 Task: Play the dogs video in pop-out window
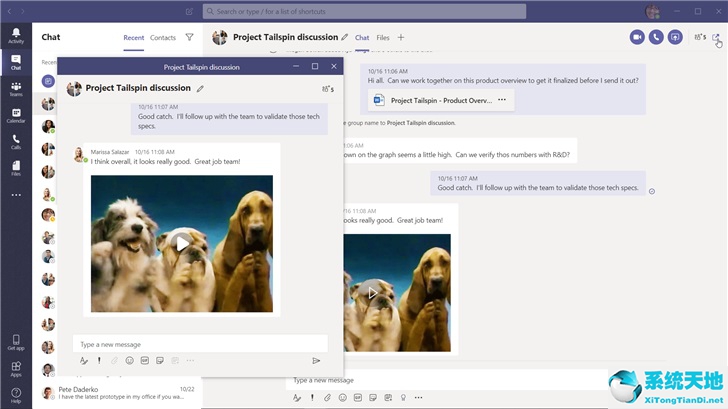[182, 243]
